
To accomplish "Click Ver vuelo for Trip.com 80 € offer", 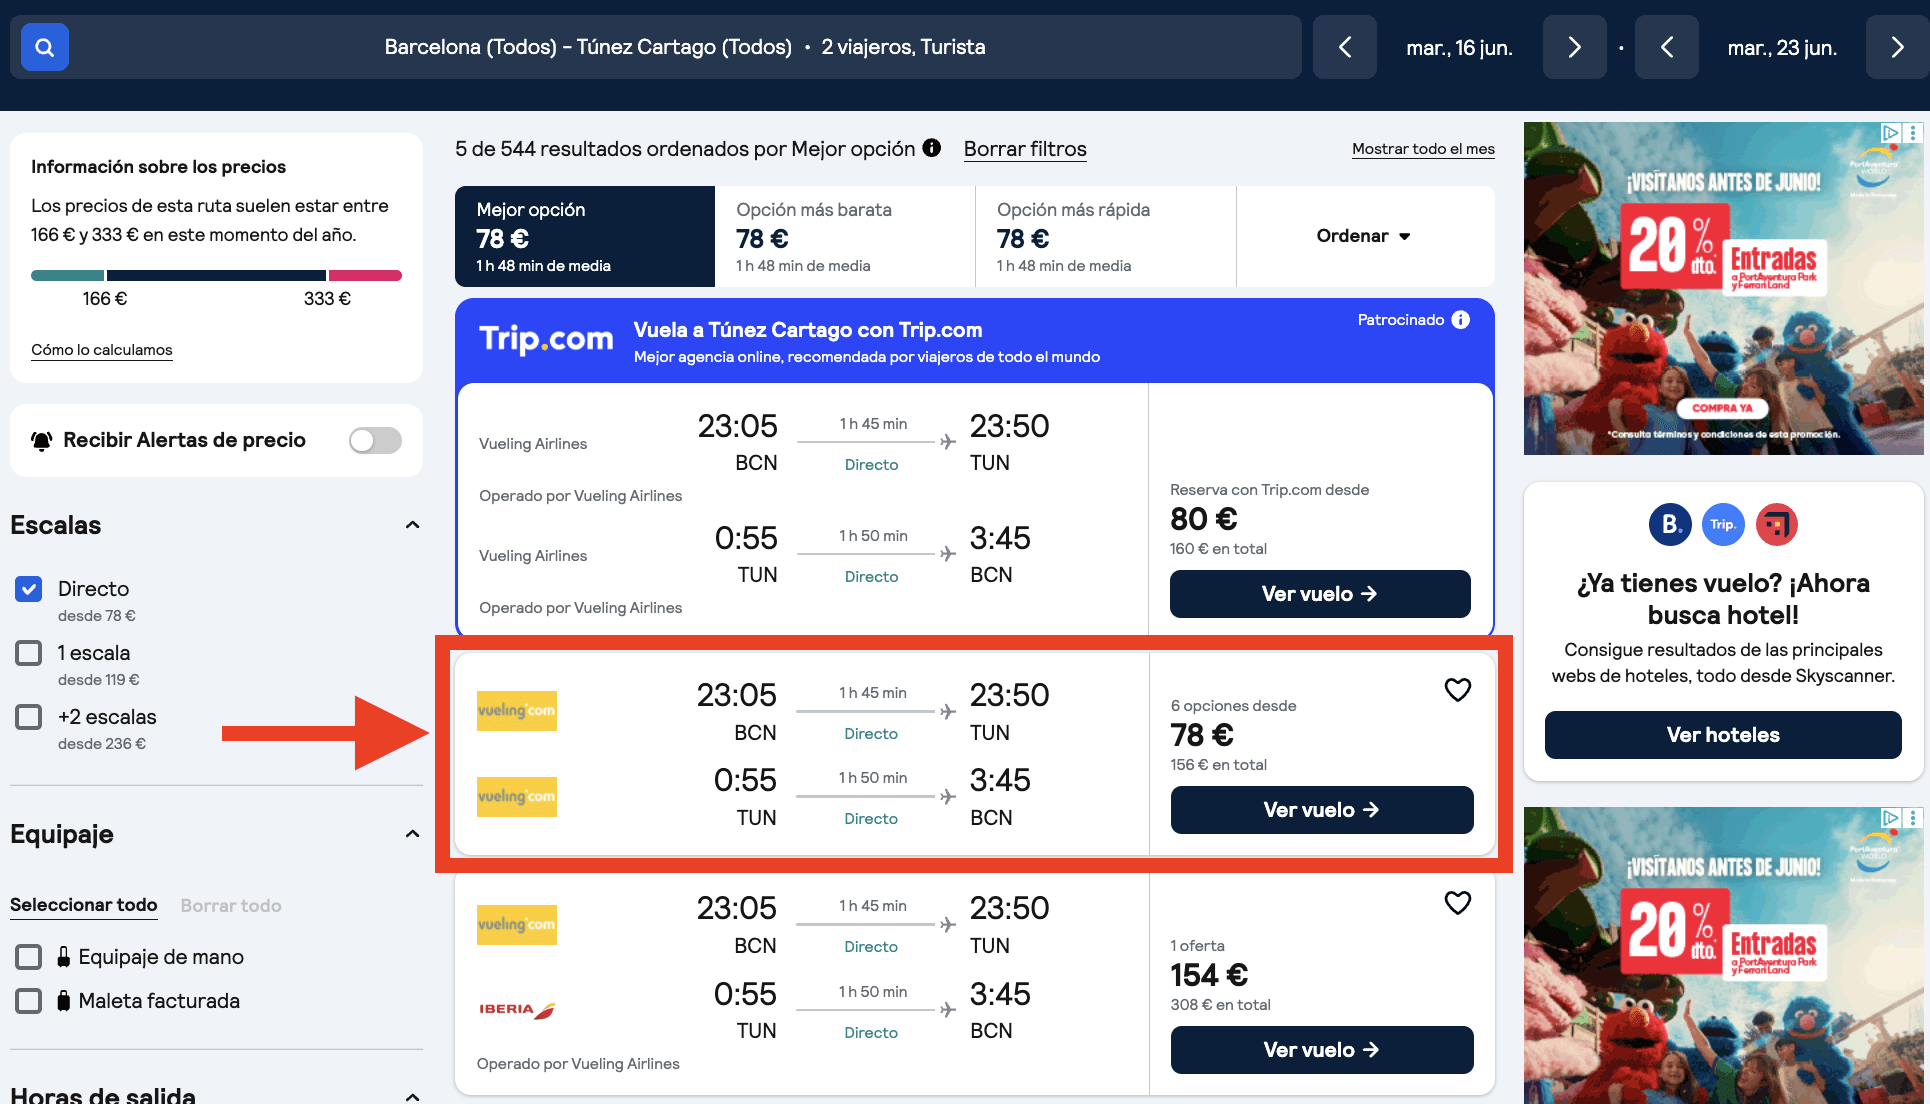I will (x=1320, y=594).
